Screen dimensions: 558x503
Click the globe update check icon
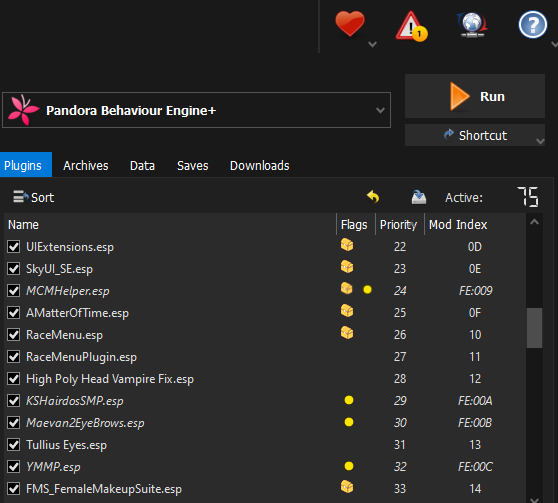pyautogui.click(x=472, y=24)
